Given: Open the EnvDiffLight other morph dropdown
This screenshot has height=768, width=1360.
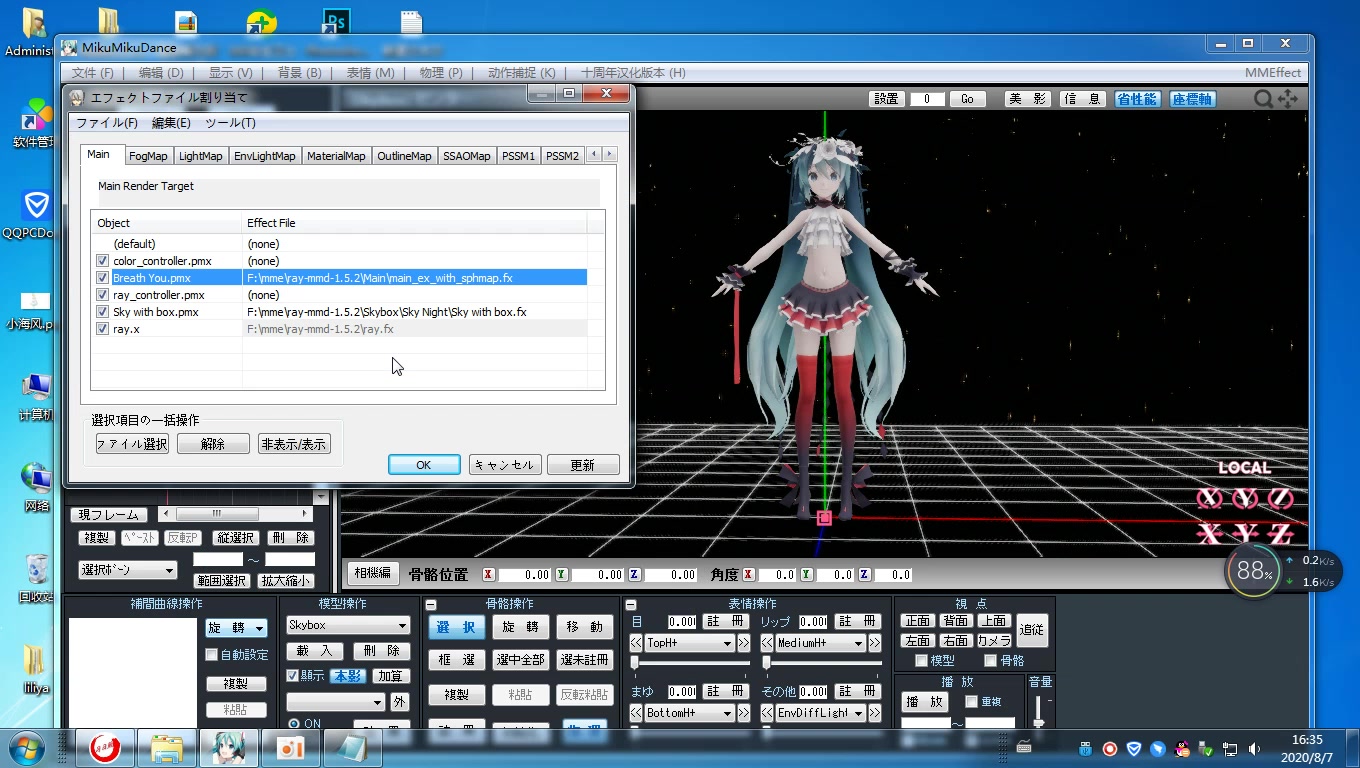Looking at the screenshot, I should [821, 713].
